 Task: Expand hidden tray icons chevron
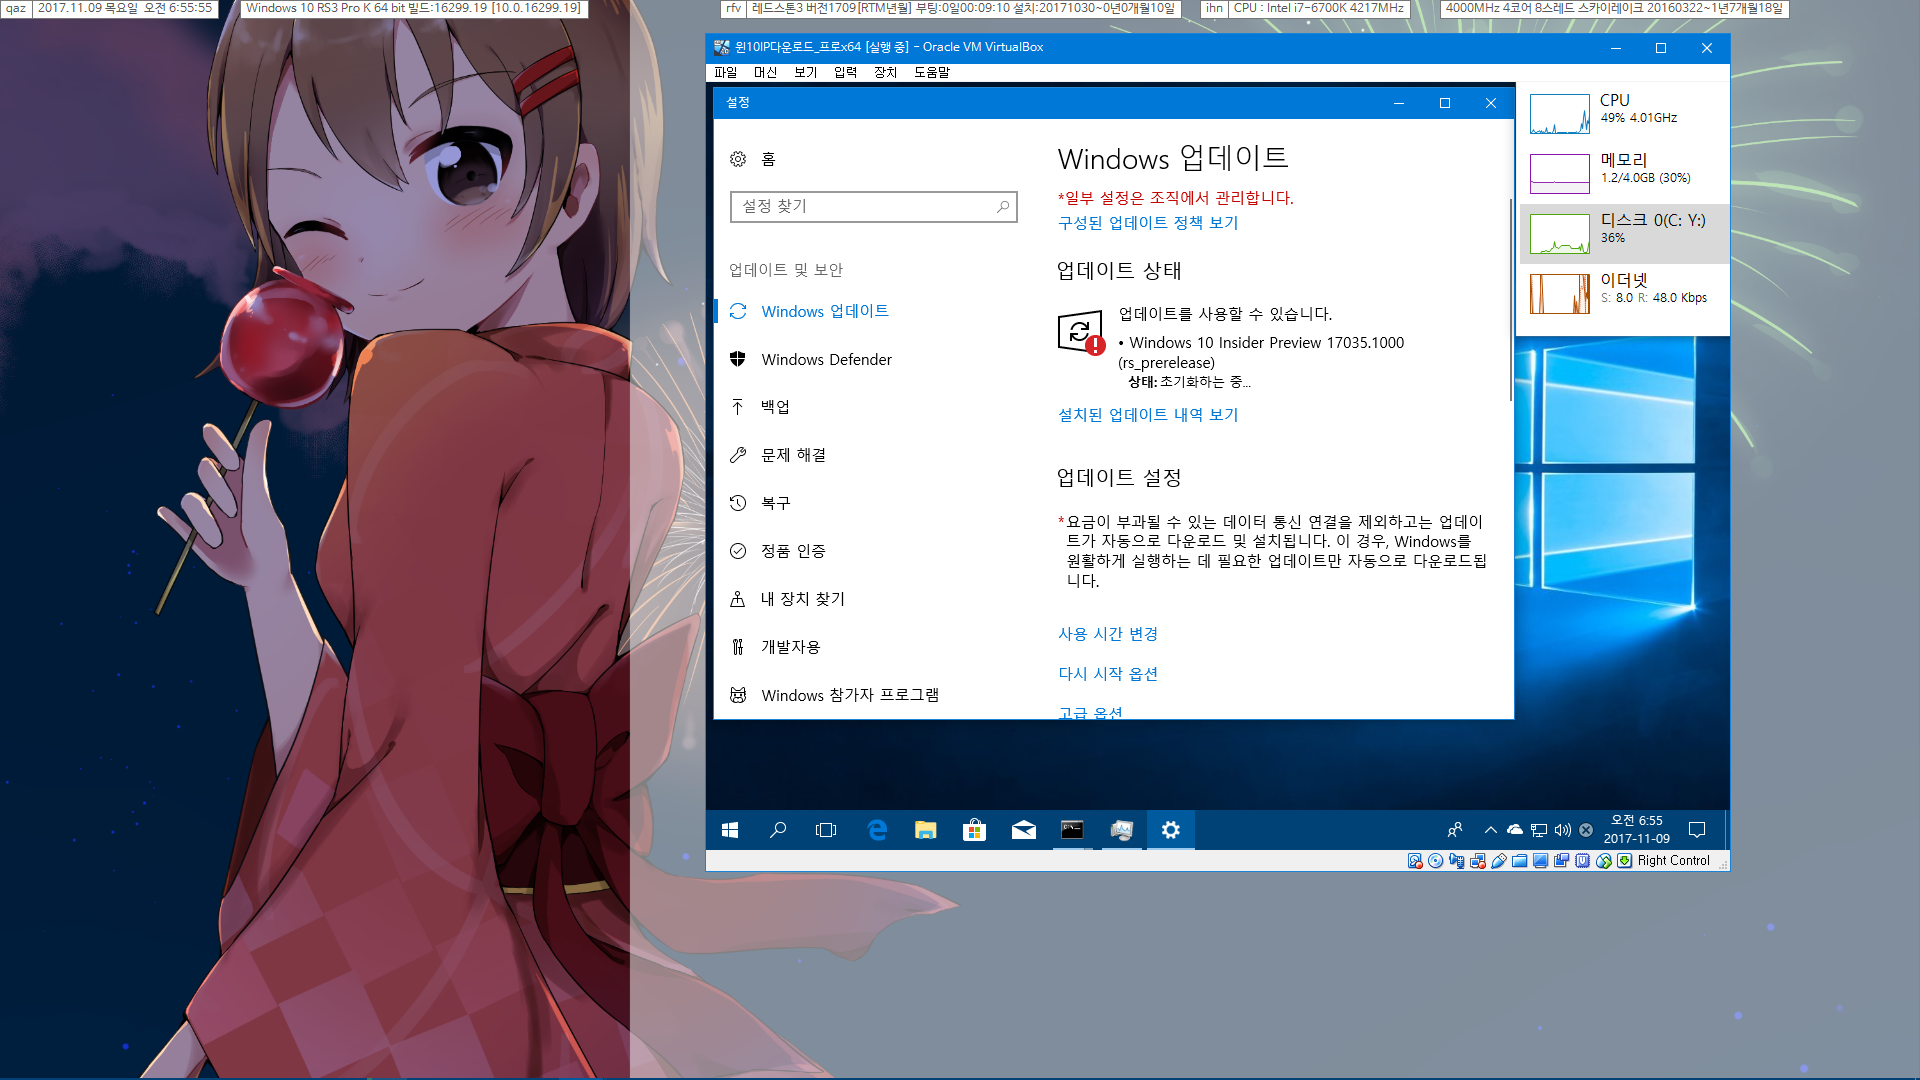point(1491,830)
